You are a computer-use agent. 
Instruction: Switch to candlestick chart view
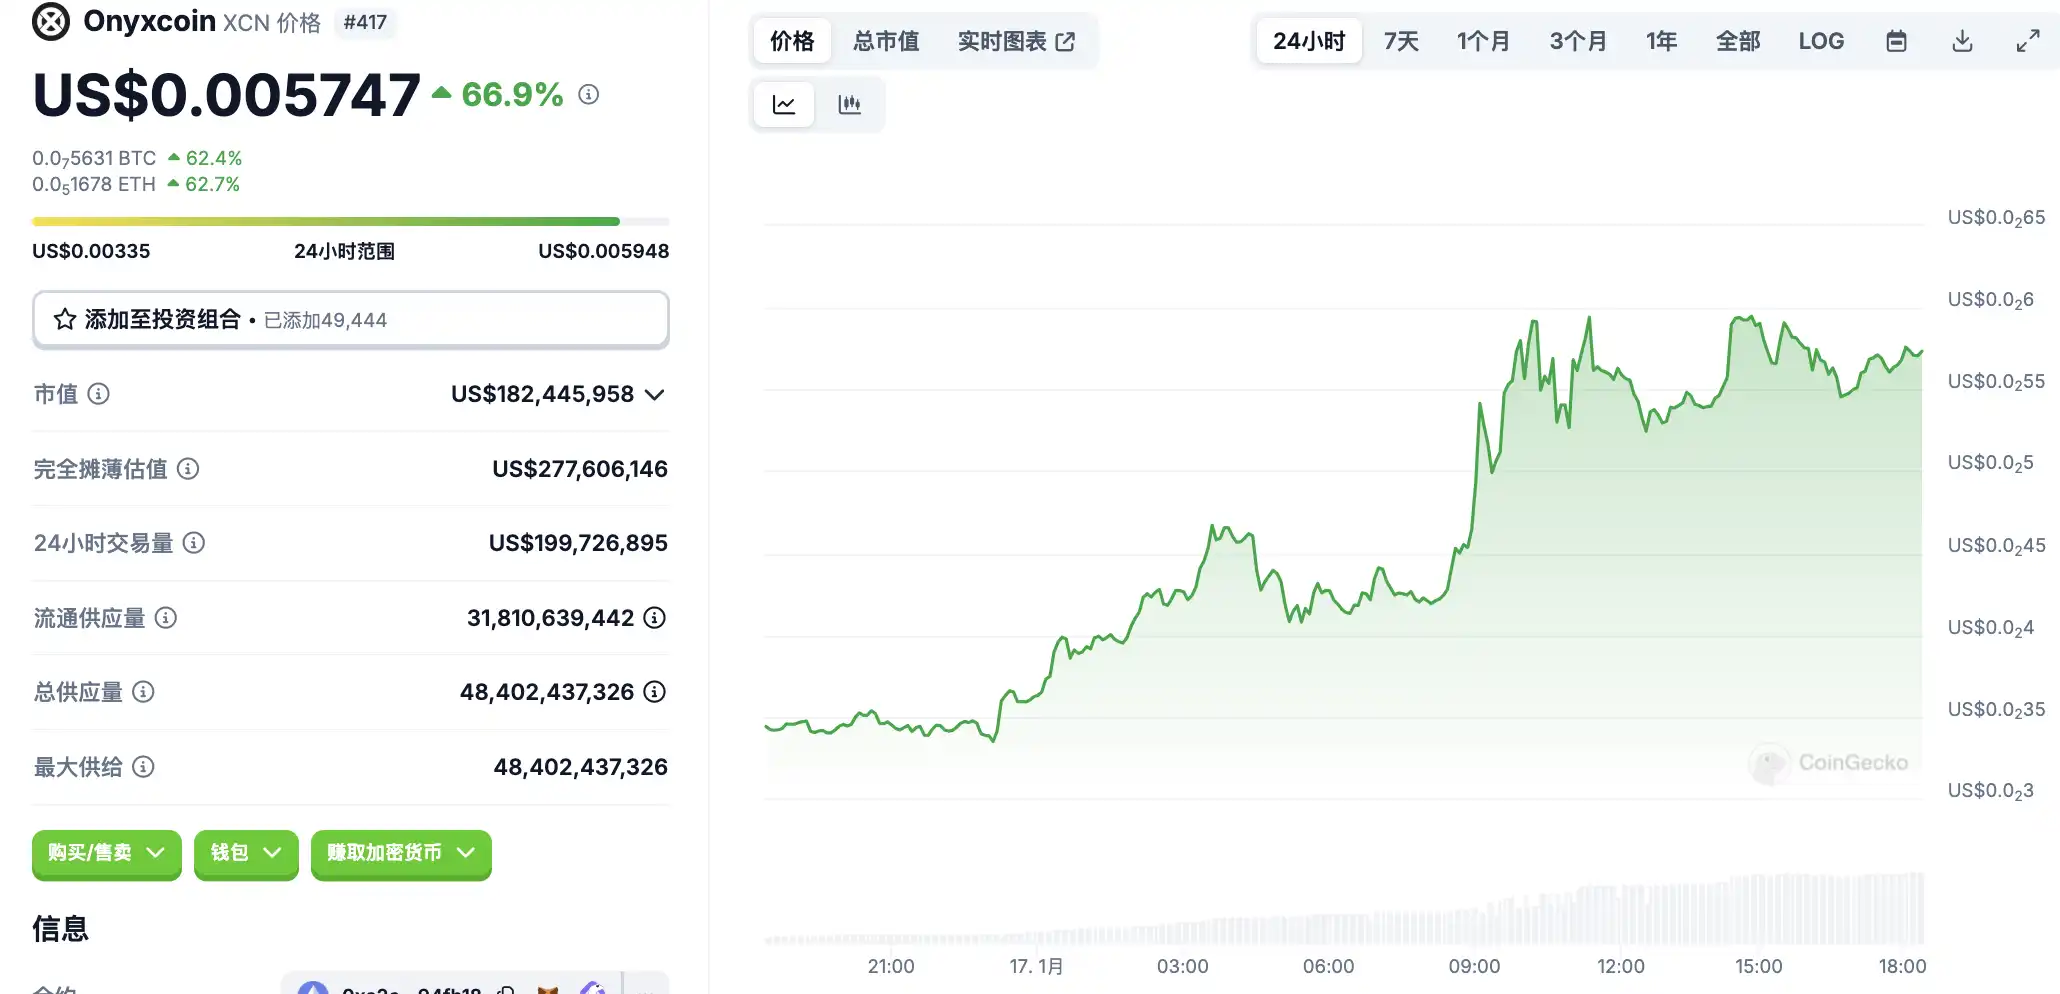coord(849,104)
